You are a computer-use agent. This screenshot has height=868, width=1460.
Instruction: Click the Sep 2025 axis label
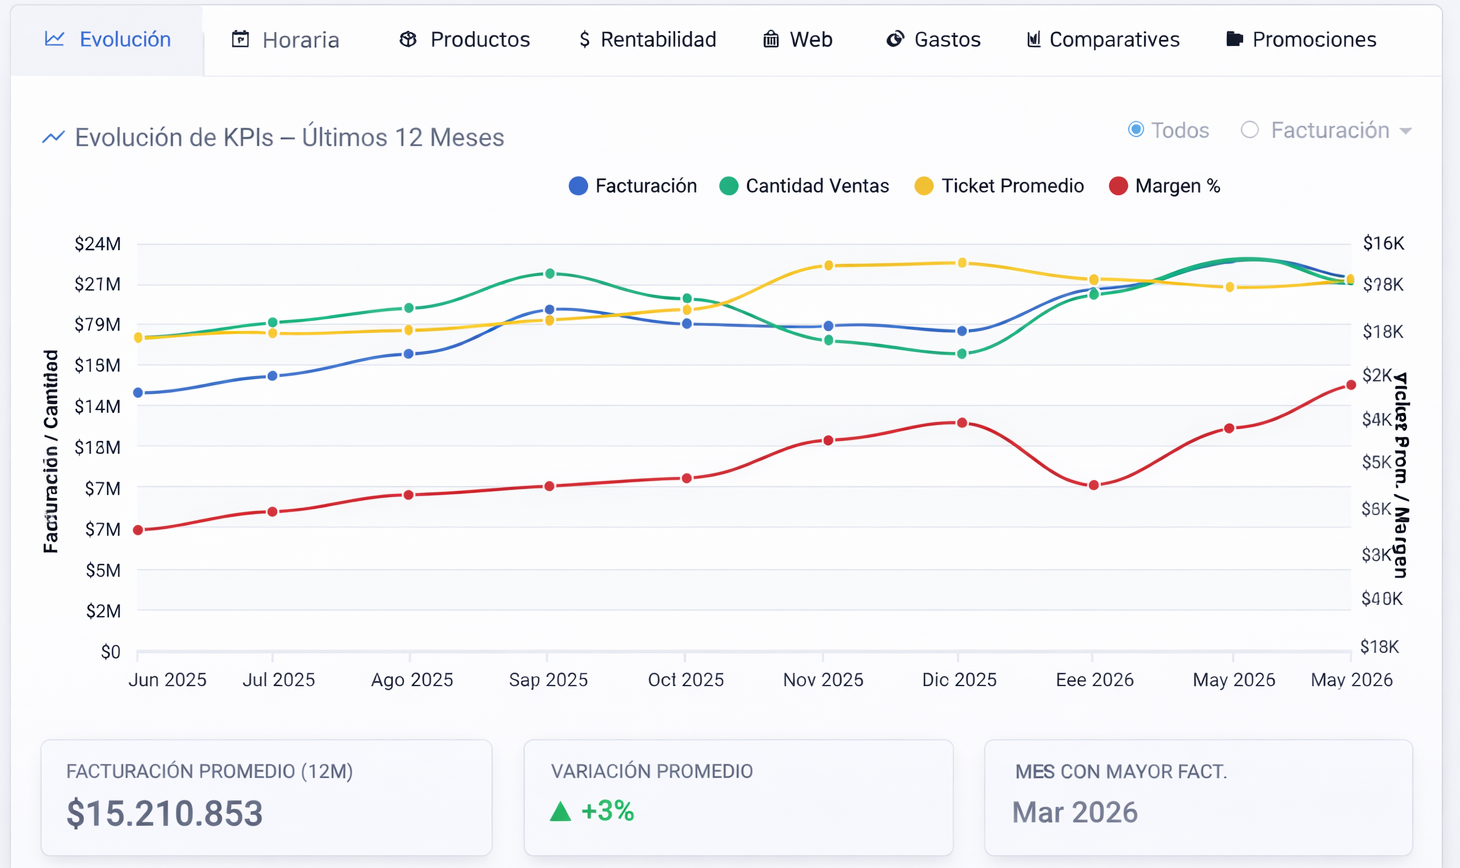pos(548,680)
